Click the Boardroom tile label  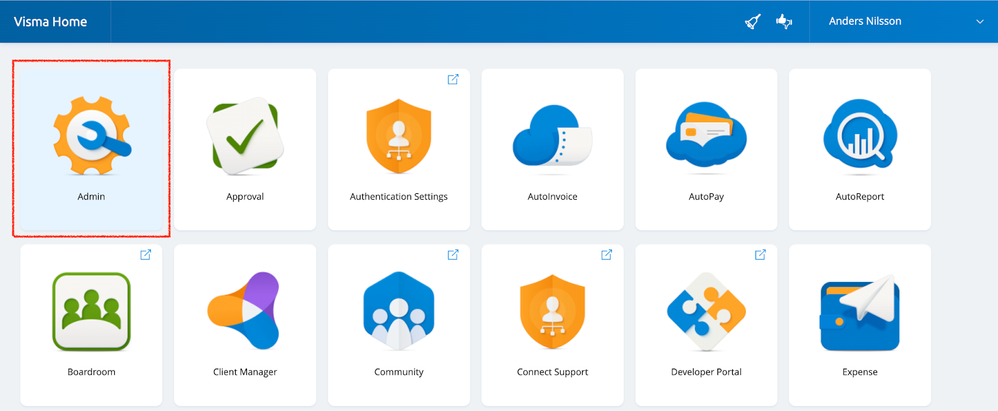pos(91,372)
